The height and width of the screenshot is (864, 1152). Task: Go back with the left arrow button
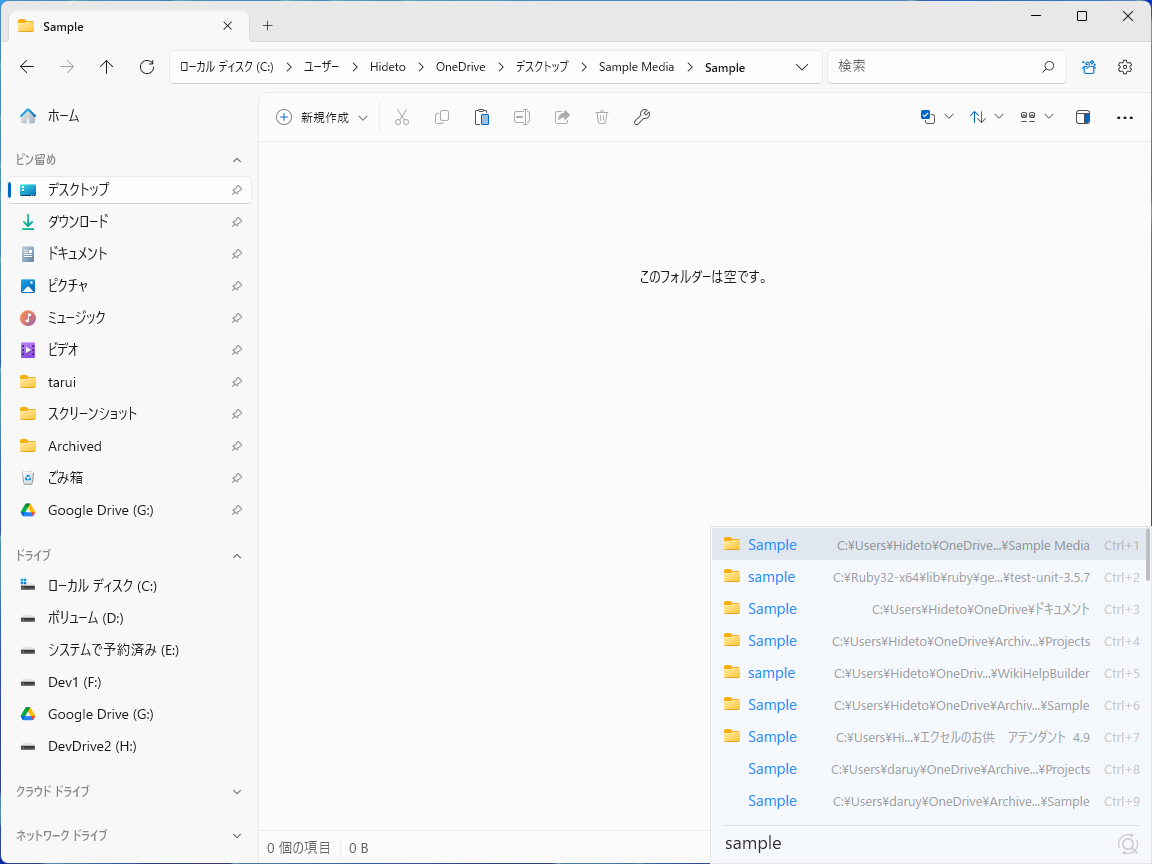27,67
